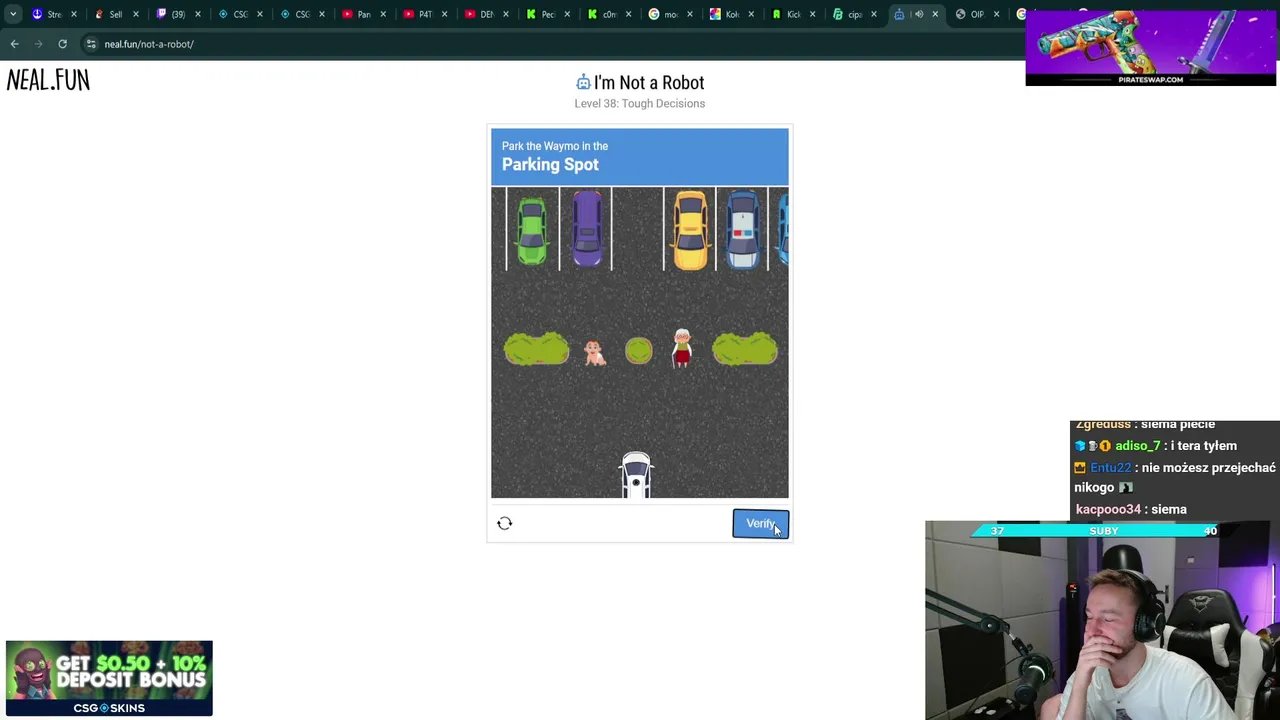Click the Verify button

pos(760,524)
